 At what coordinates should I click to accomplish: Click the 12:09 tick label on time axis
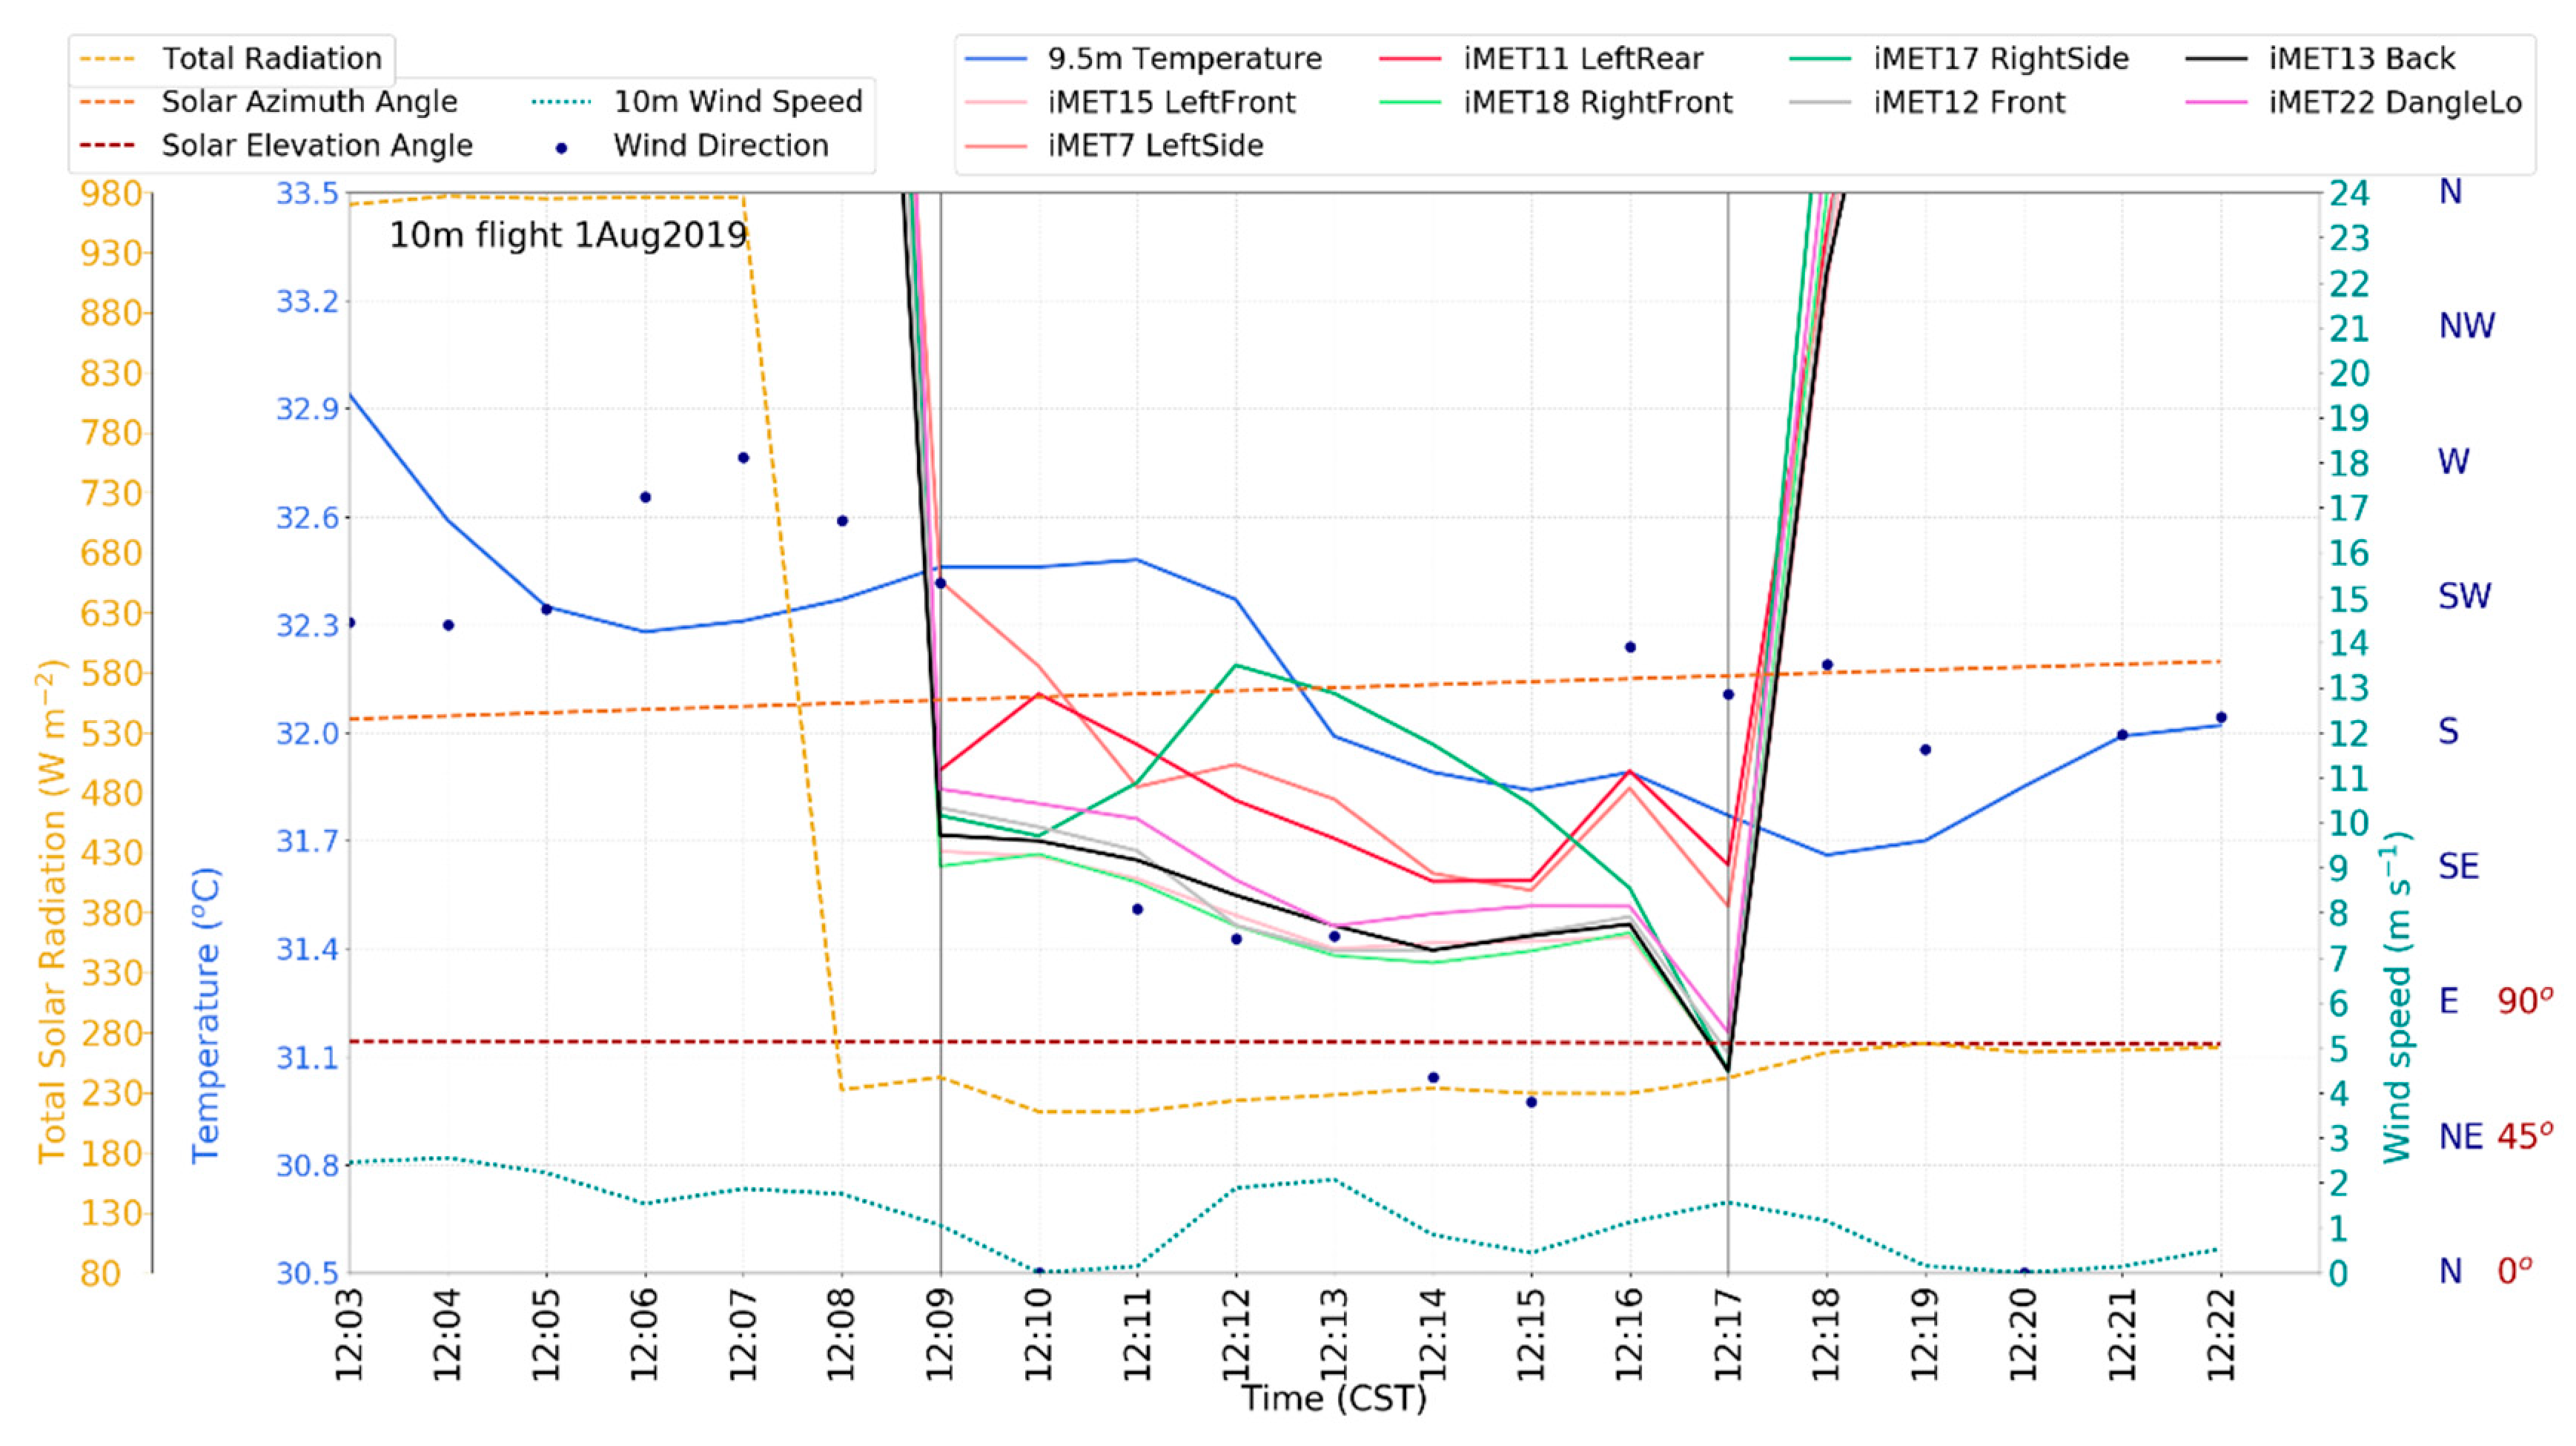[x=940, y=1336]
